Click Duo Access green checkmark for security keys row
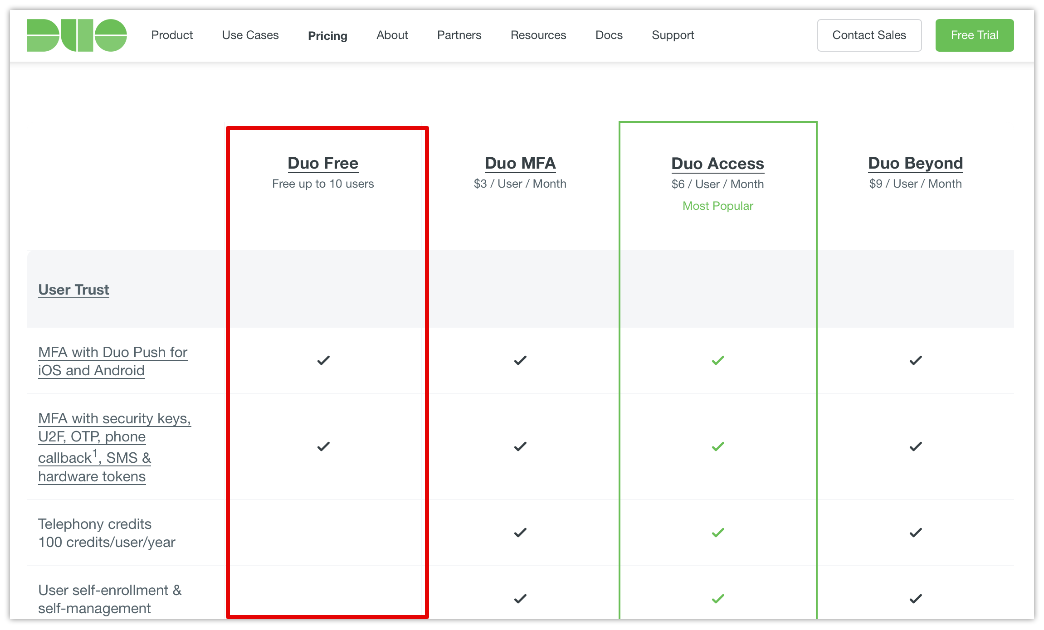The width and height of the screenshot is (1044, 630). click(718, 446)
